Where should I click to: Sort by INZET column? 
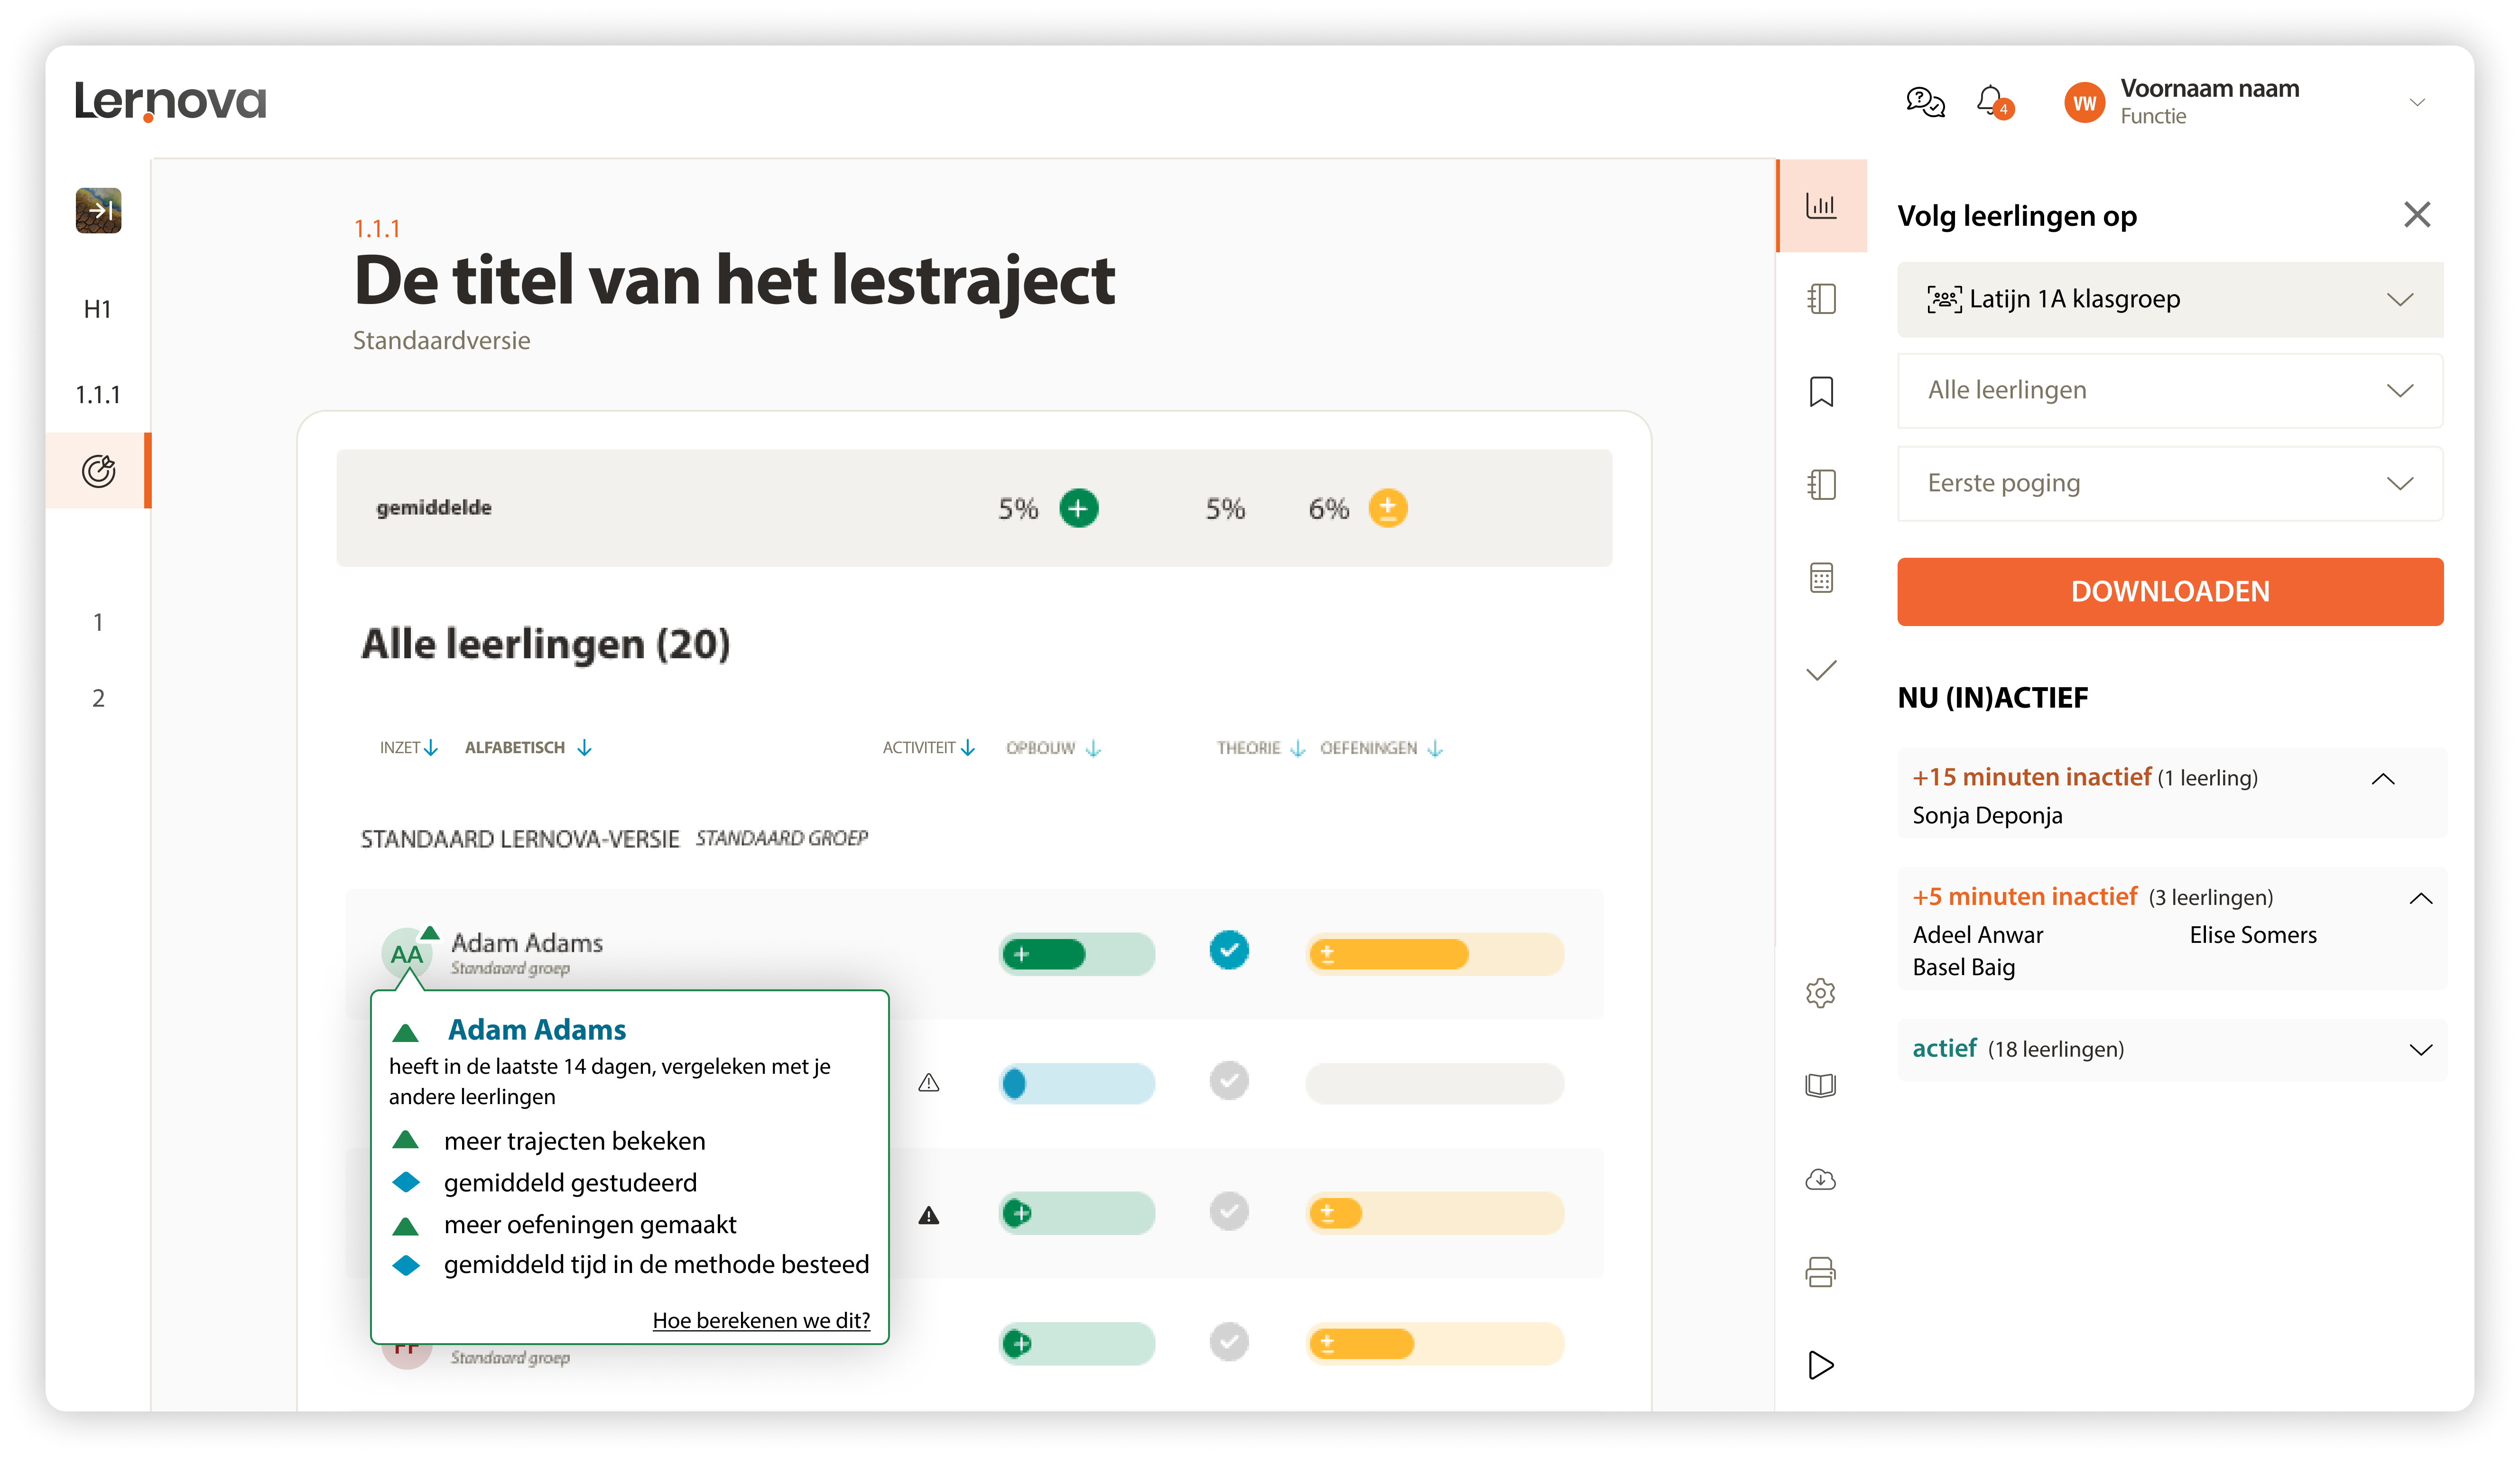coord(408,747)
